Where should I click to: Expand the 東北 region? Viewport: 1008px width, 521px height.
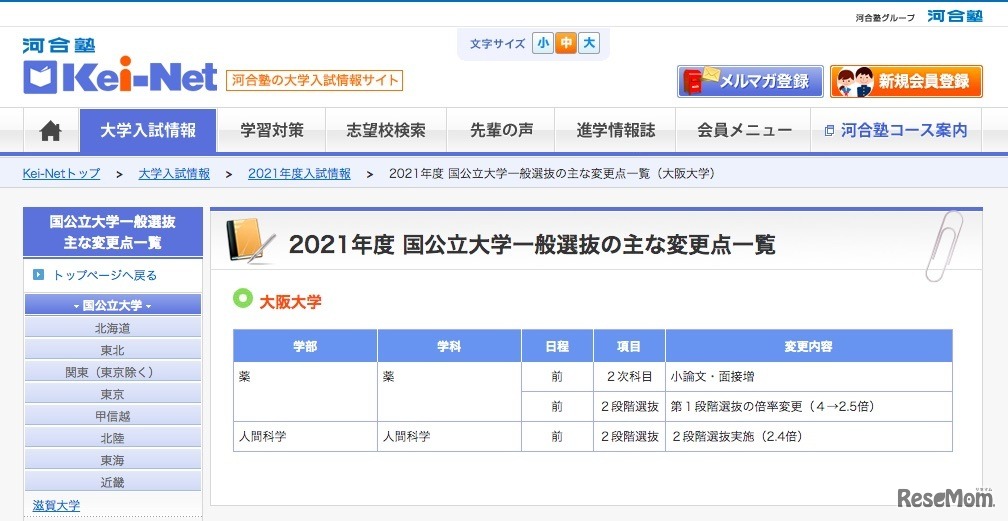coord(112,350)
